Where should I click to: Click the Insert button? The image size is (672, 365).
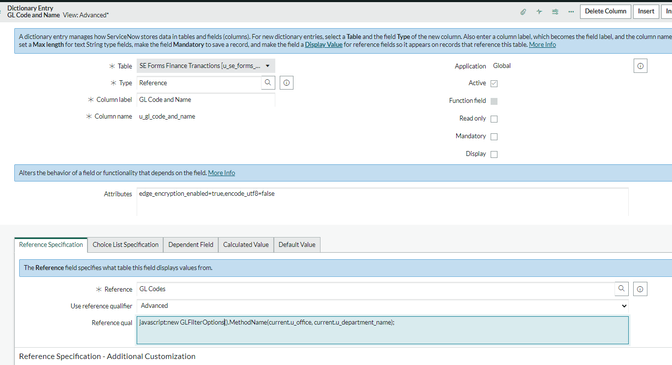[x=646, y=12]
